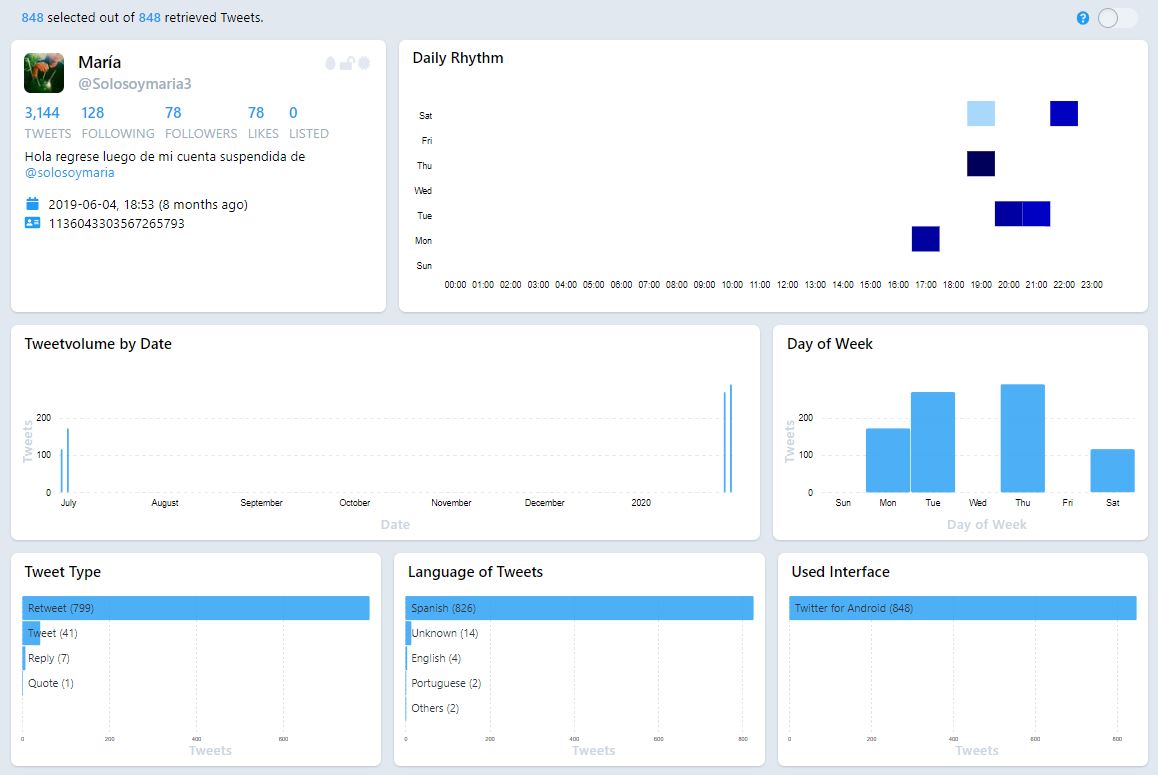The image size is (1158, 775).
Task: Click the Tuesday 20:00 heatmap cell
Action: click(1008, 214)
